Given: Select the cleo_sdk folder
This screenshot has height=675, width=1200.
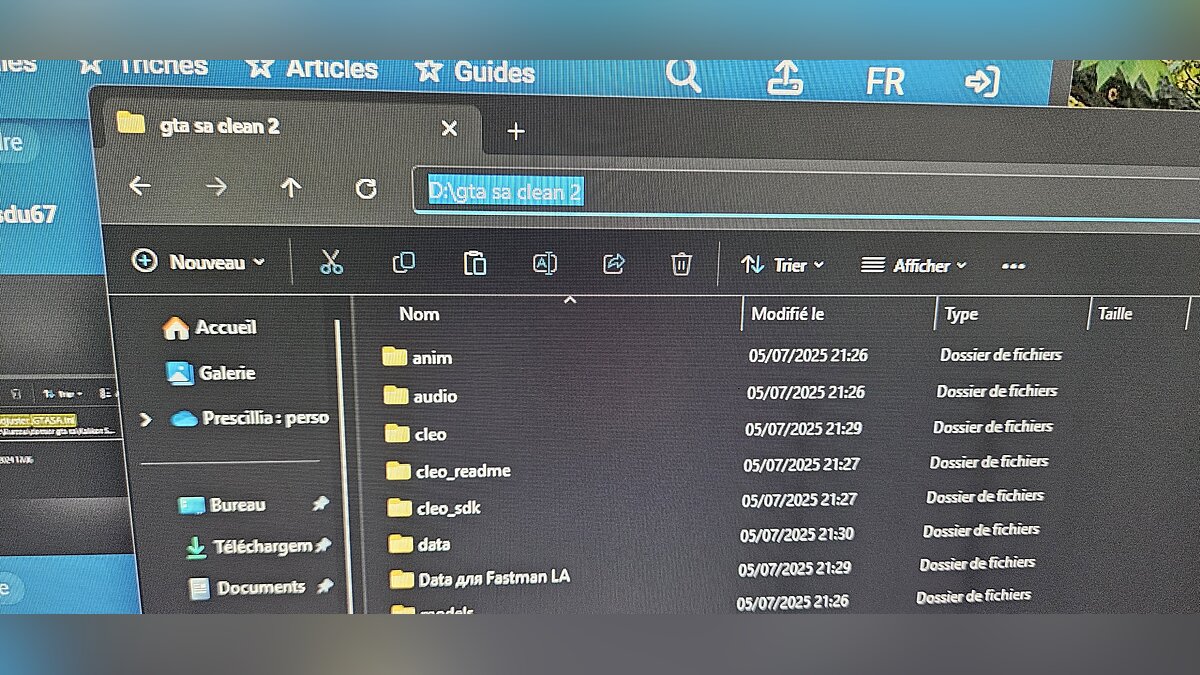Looking at the screenshot, I should pyautogui.click(x=447, y=508).
